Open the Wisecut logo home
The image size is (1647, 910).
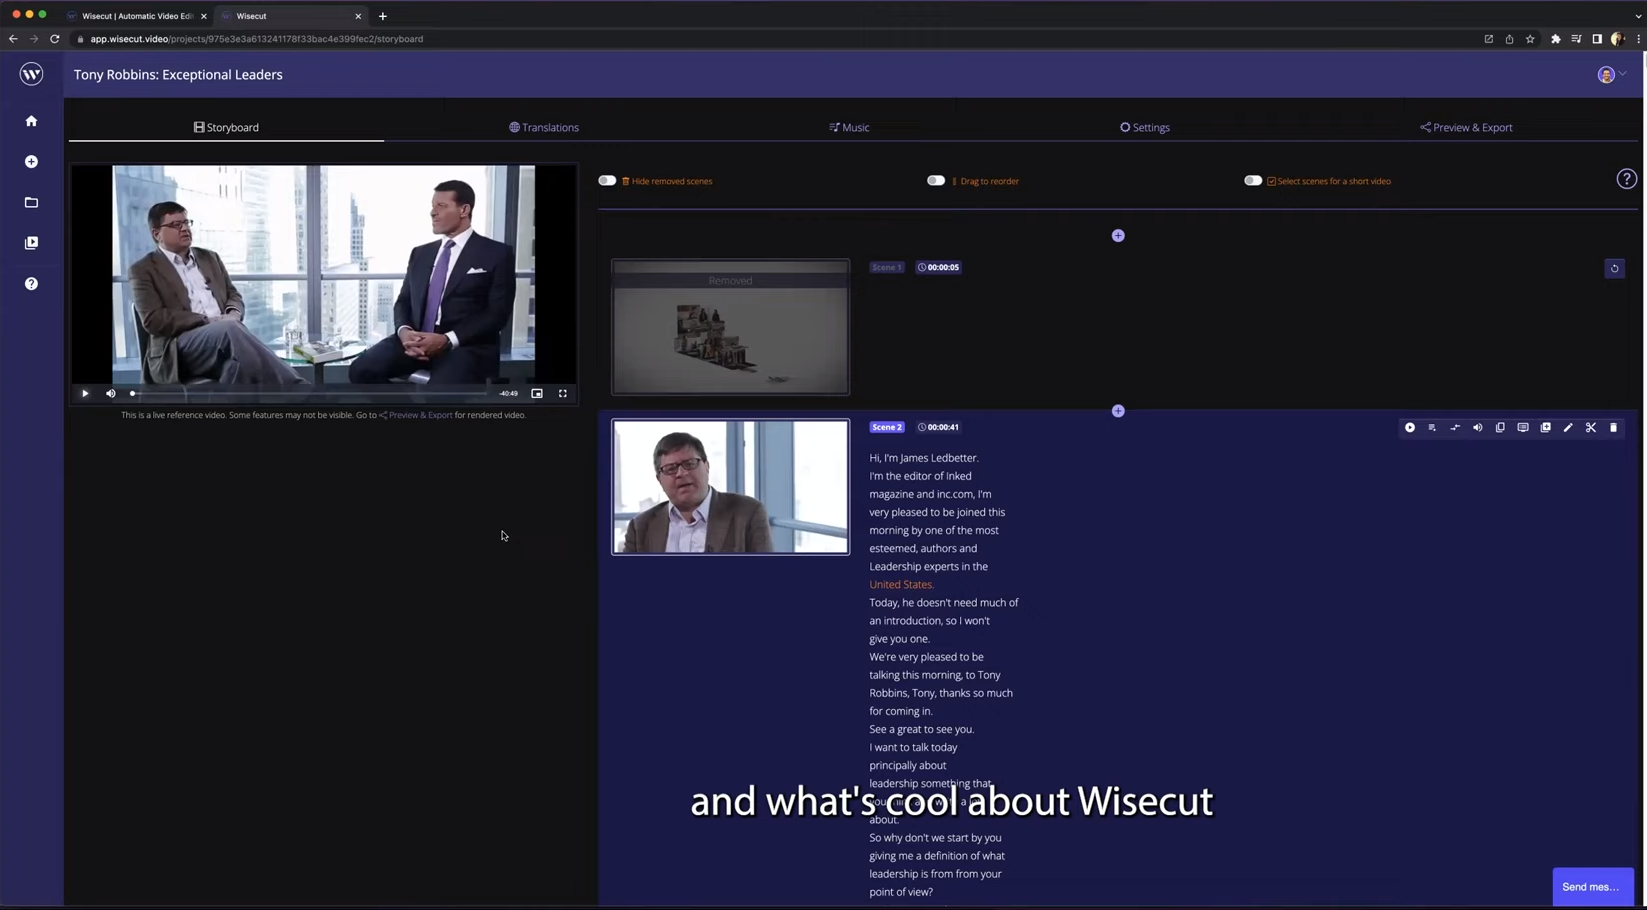pos(31,75)
